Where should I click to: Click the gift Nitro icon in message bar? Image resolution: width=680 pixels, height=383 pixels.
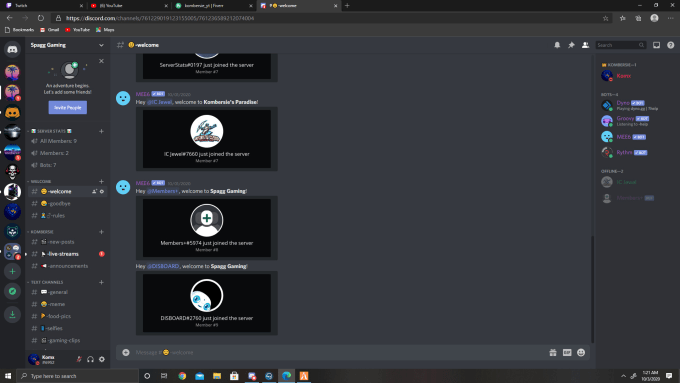tap(552, 353)
